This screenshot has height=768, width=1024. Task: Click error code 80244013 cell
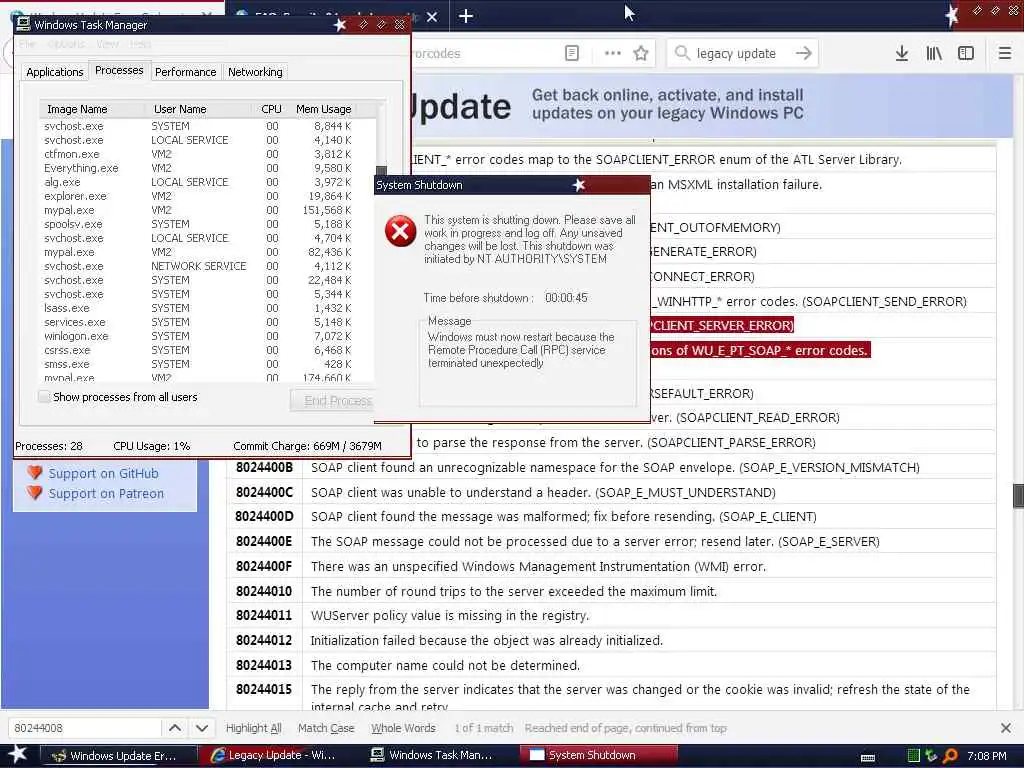(x=264, y=665)
